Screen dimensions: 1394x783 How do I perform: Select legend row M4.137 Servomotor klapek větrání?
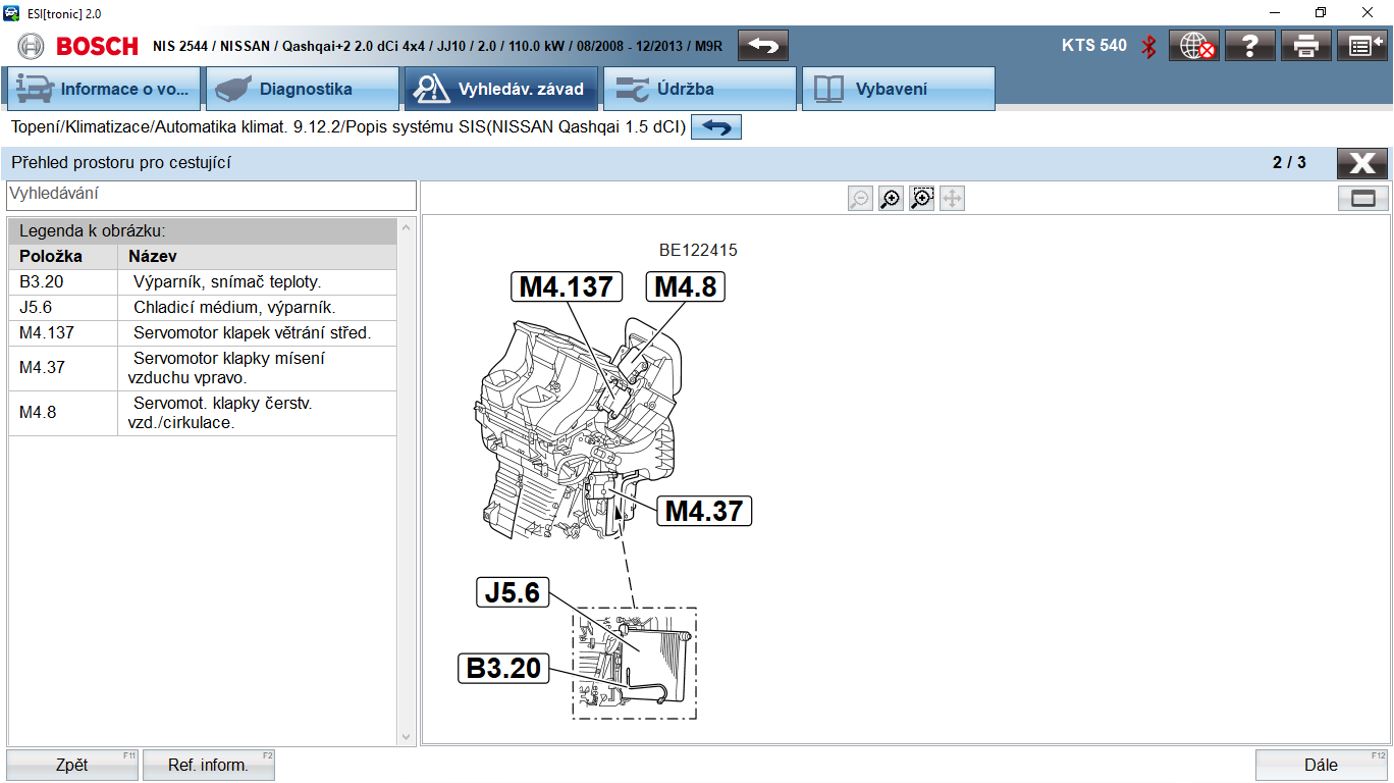[202, 333]
